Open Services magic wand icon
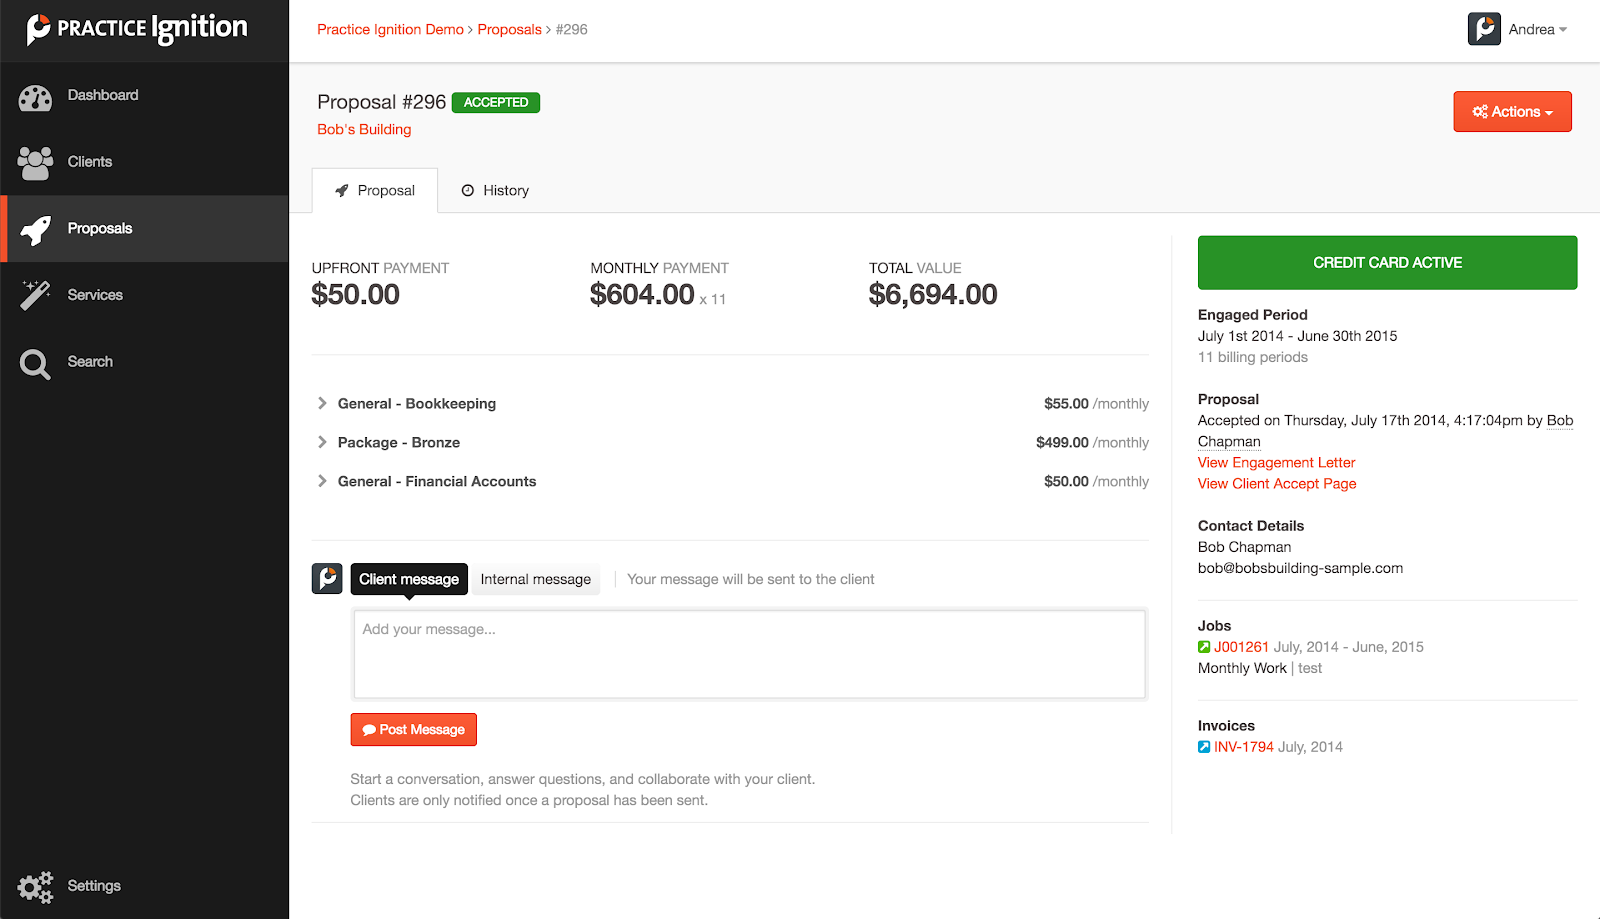Viewport: 1600px width, 919px height. tap(35, 295)
